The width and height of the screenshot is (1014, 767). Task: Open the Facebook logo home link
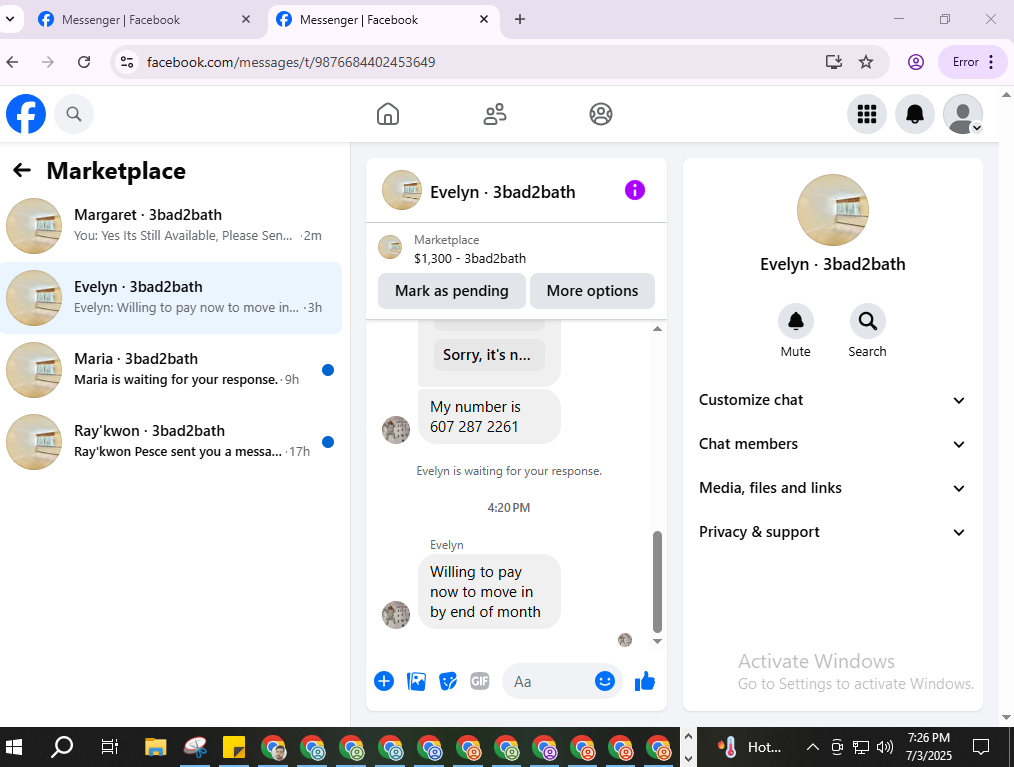26,114
